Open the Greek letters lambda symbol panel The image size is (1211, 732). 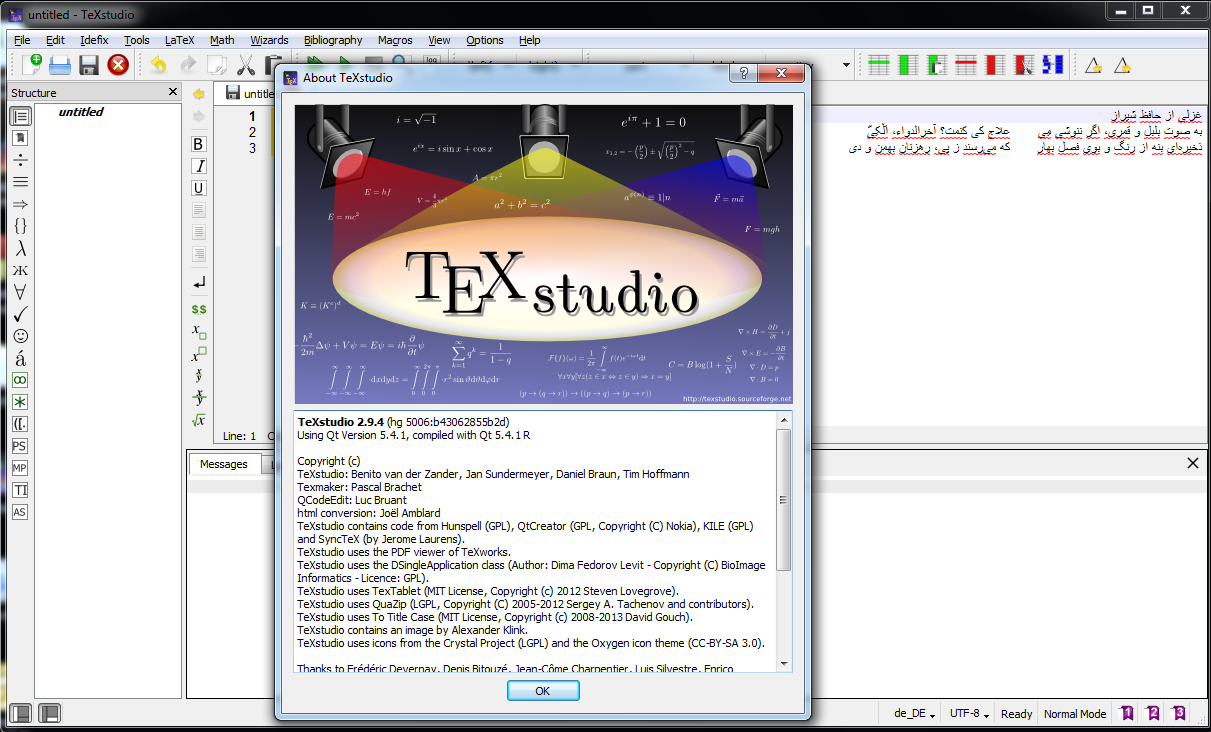coord(20,249)
